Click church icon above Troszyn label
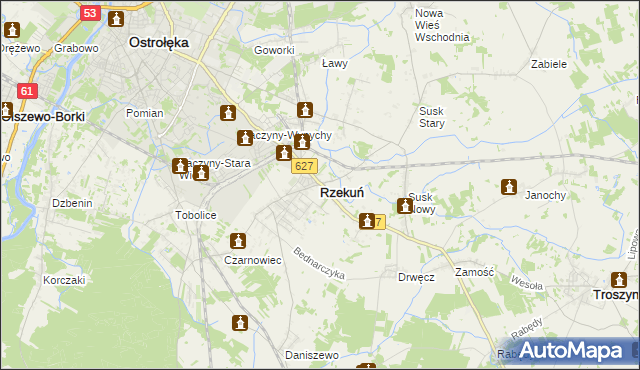Image resolution: width=640 pixels, height=370 pixels. click(x=619, y=280)
